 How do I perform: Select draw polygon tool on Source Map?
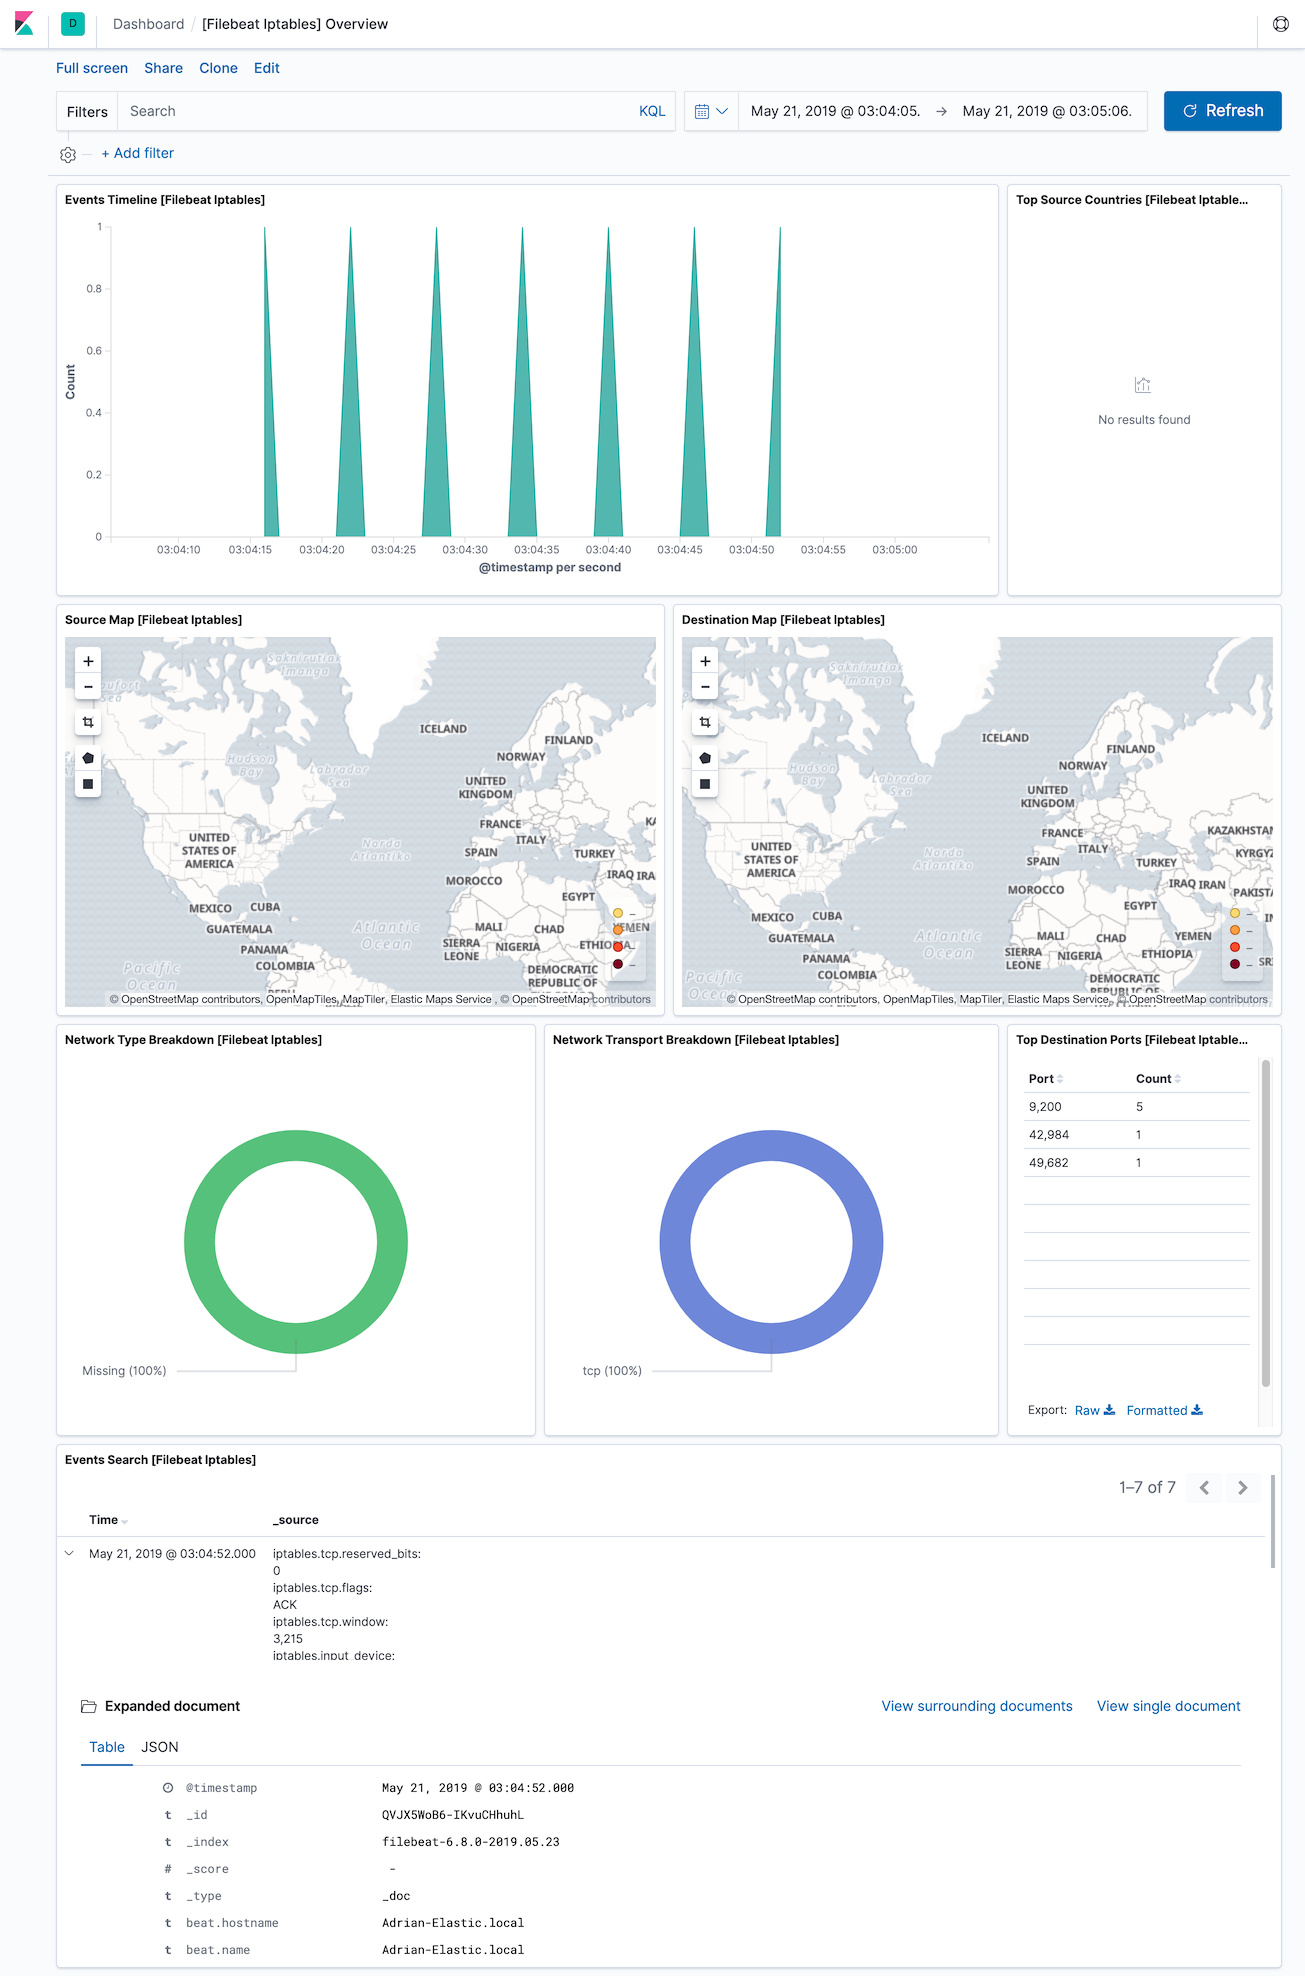(x=88, y=758)
